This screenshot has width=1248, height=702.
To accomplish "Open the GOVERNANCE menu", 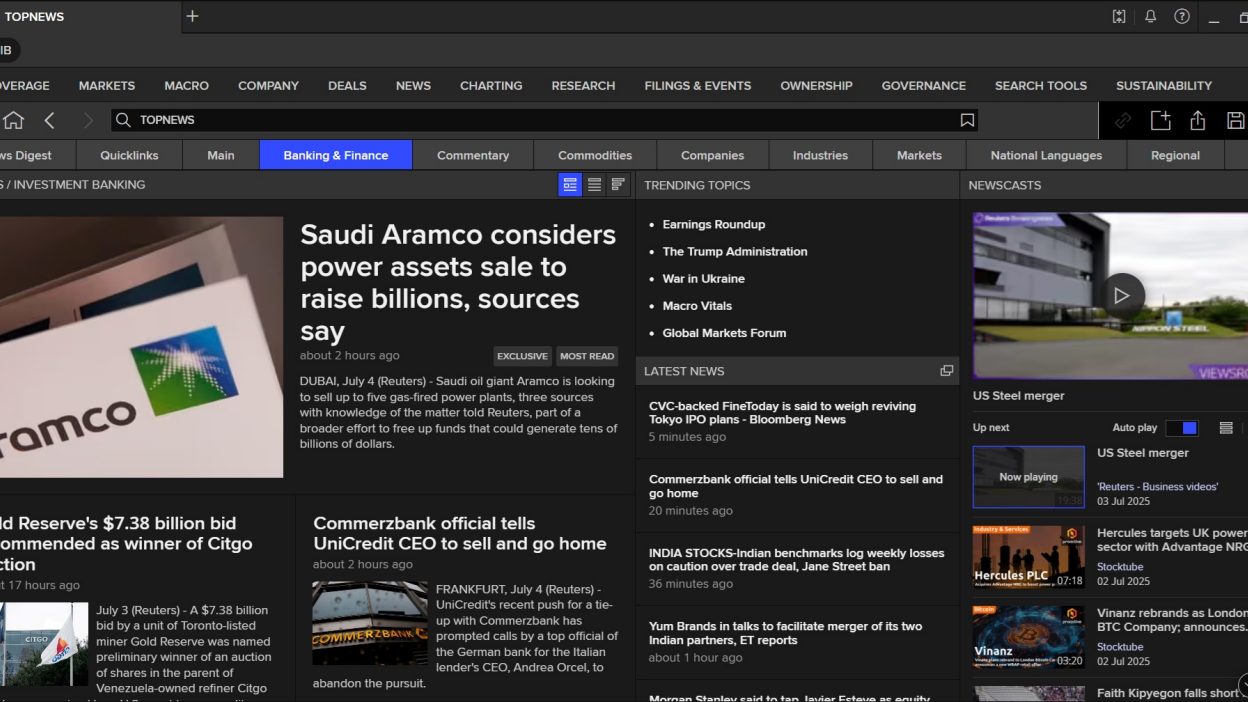I will point(924,86).
